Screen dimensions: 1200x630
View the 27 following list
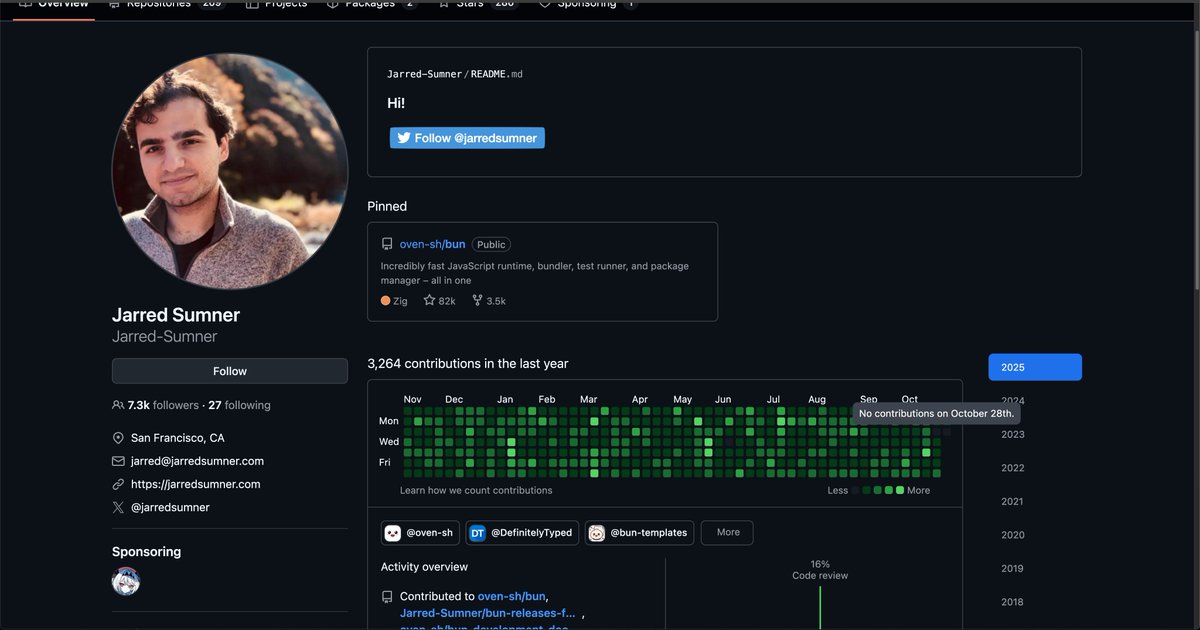[239, 405]
